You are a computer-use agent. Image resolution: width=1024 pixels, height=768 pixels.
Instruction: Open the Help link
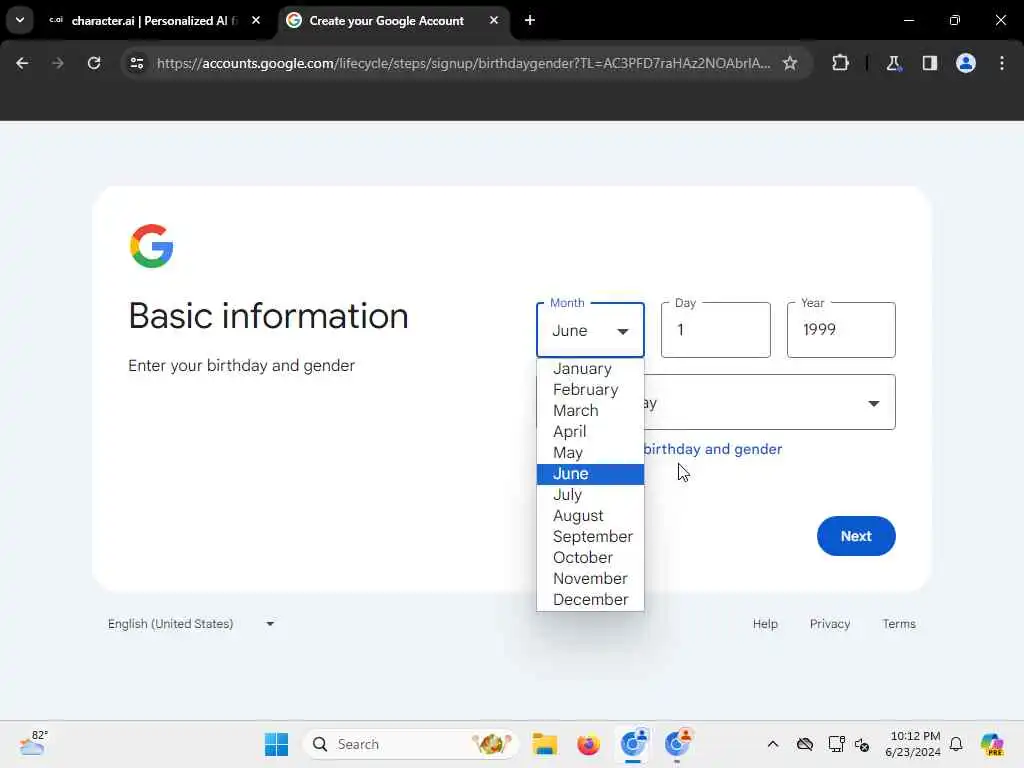765,624
